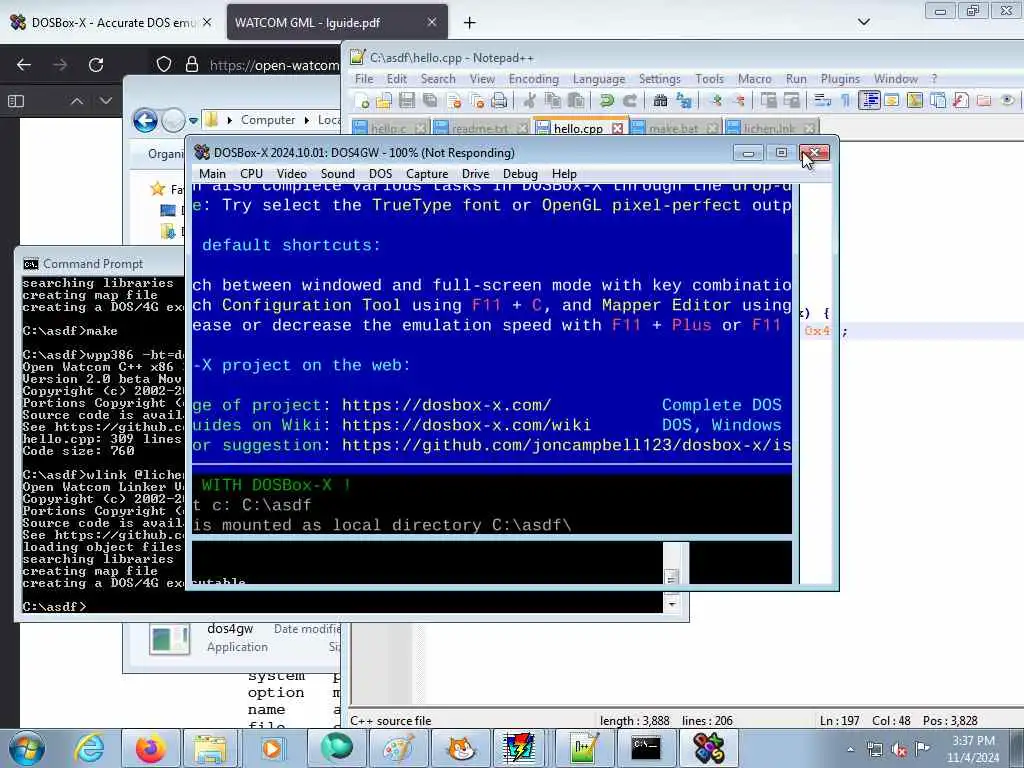Open the Capture menu in DOSBox-X
The image size is (1024, 768).
(427, 174)
